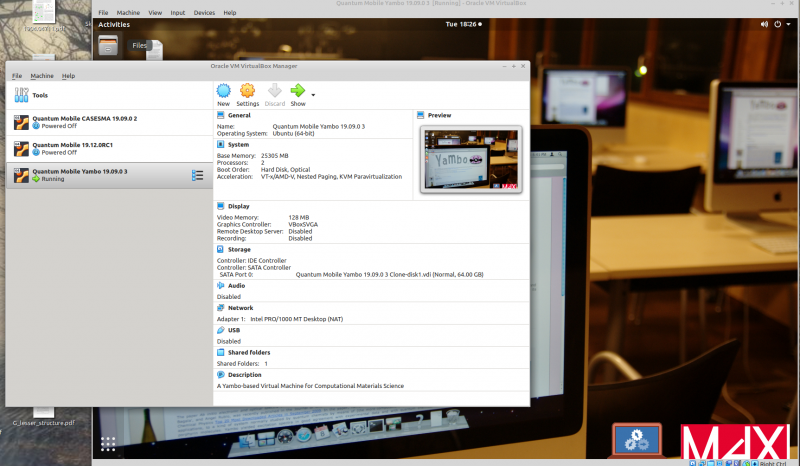
Task: Click the Audio section speaker icon
Action: point(220,286)
